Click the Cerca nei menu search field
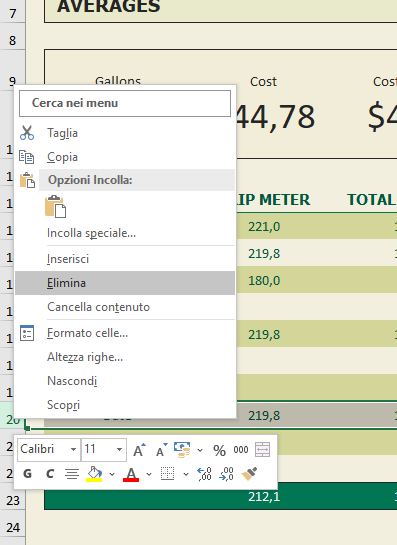Viewport: 397px width, 545px height. click(125, 103)
